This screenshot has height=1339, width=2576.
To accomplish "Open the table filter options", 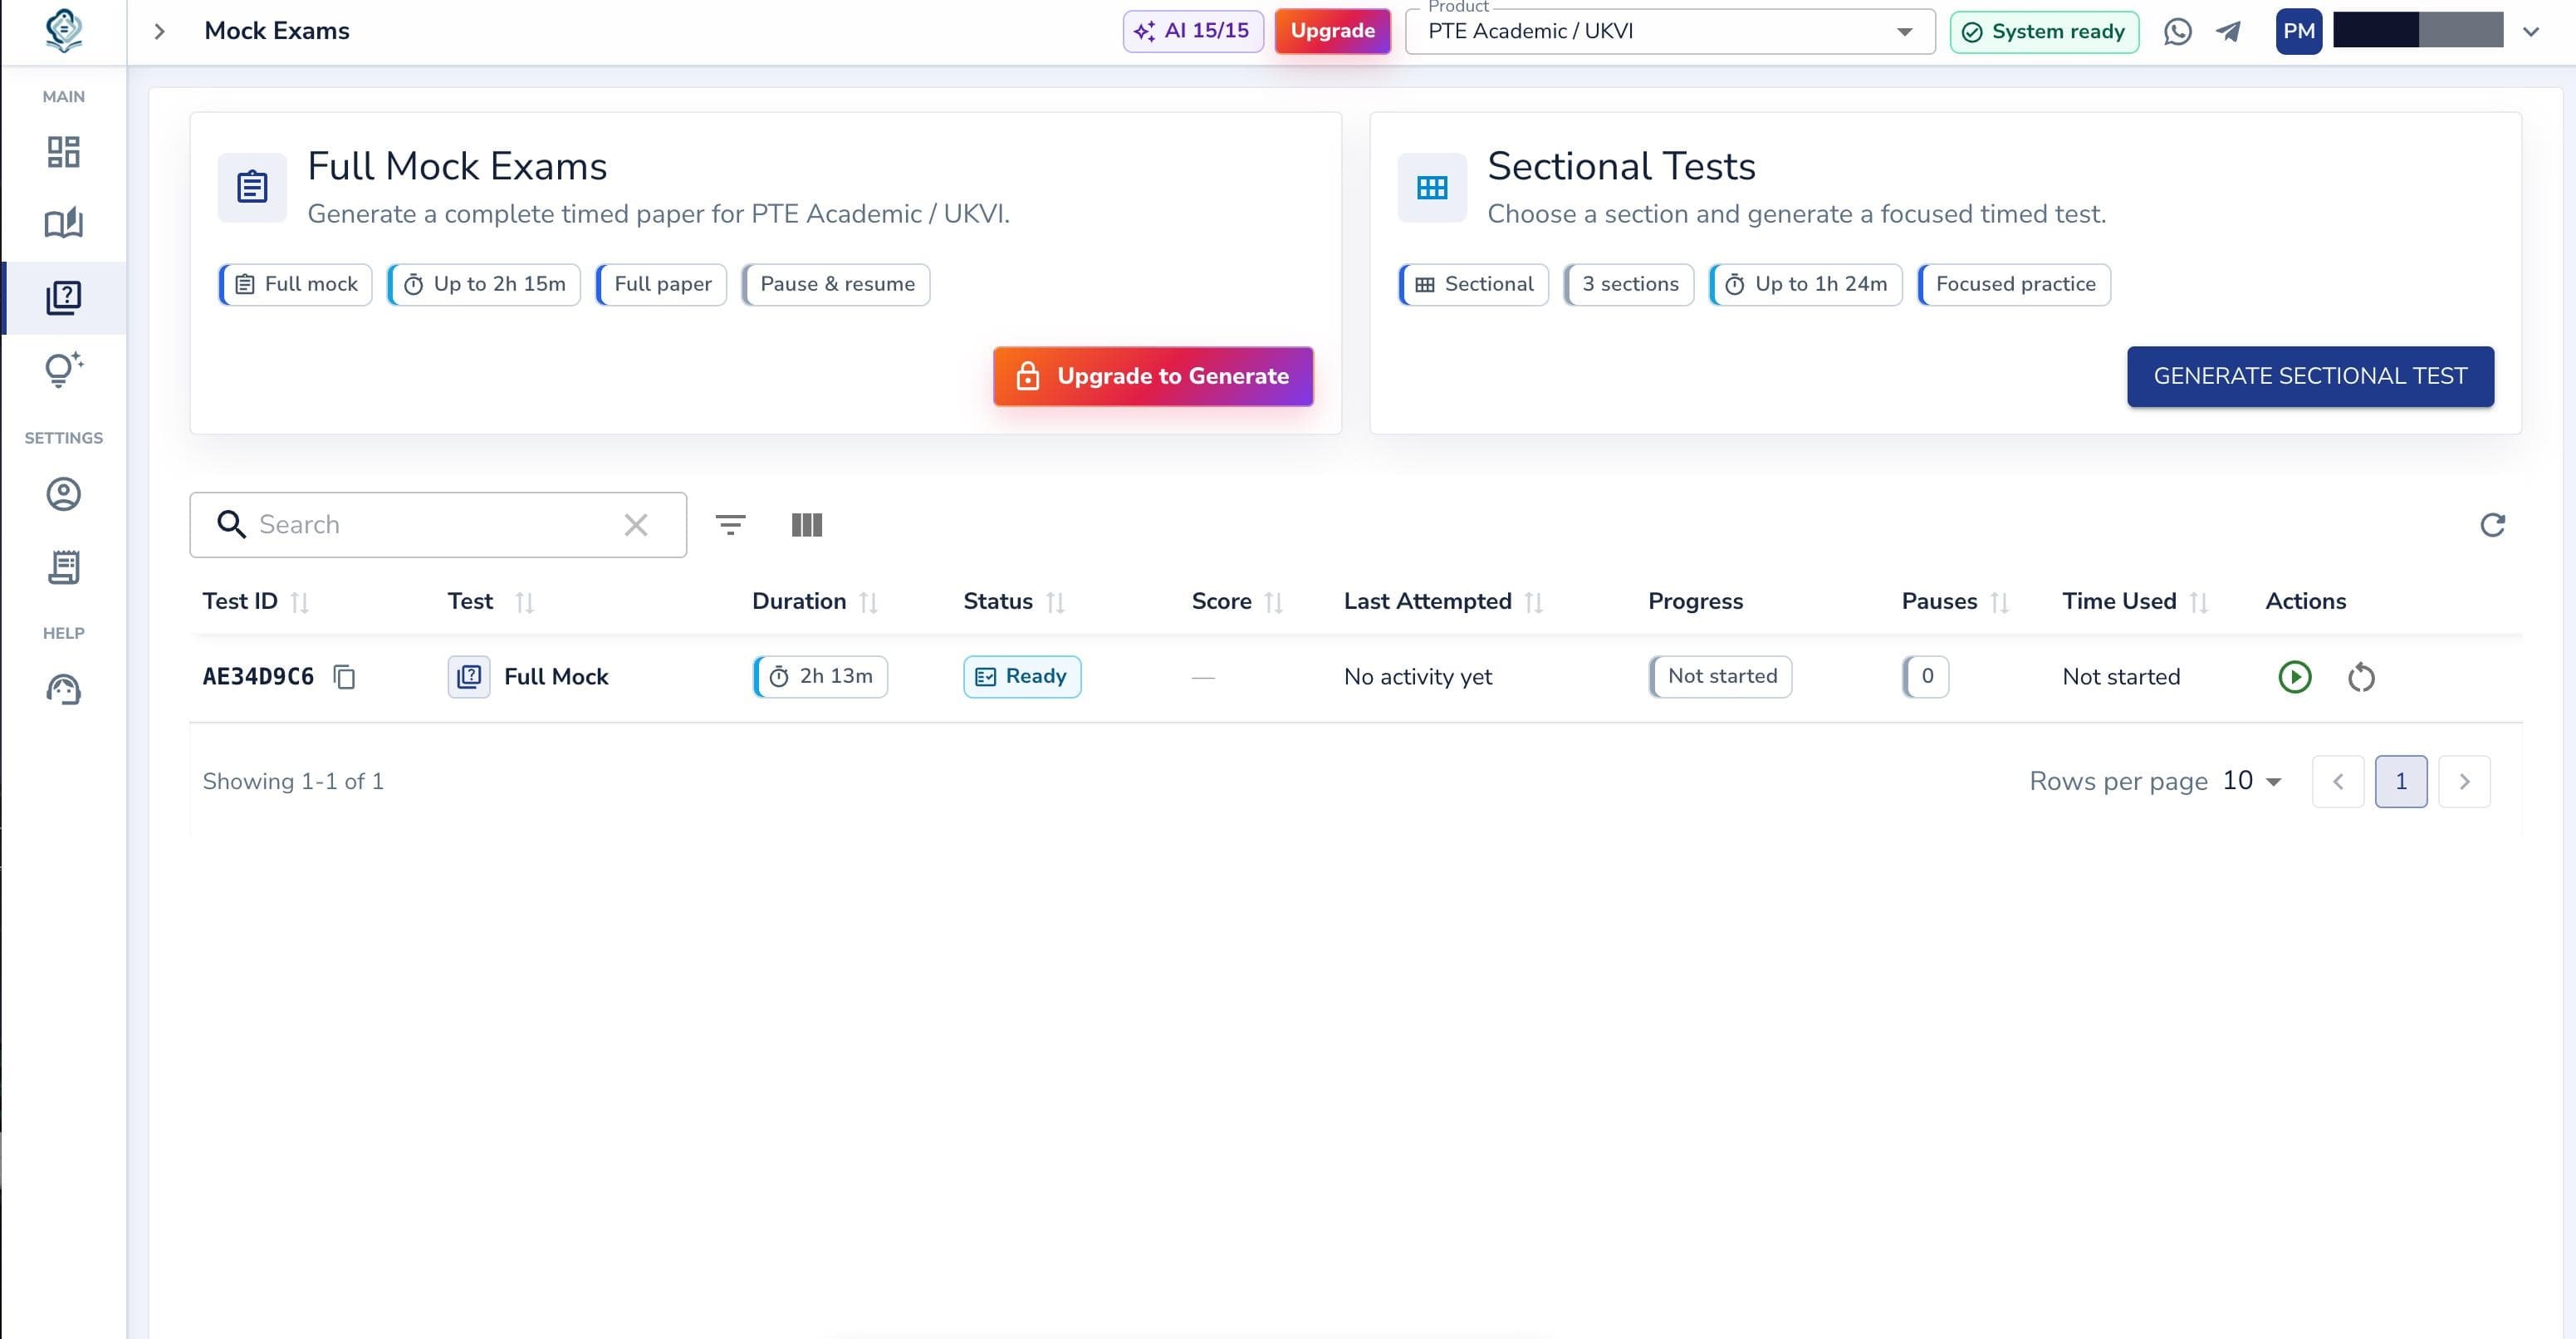I will pyautogui.click(x=730, y=525).
